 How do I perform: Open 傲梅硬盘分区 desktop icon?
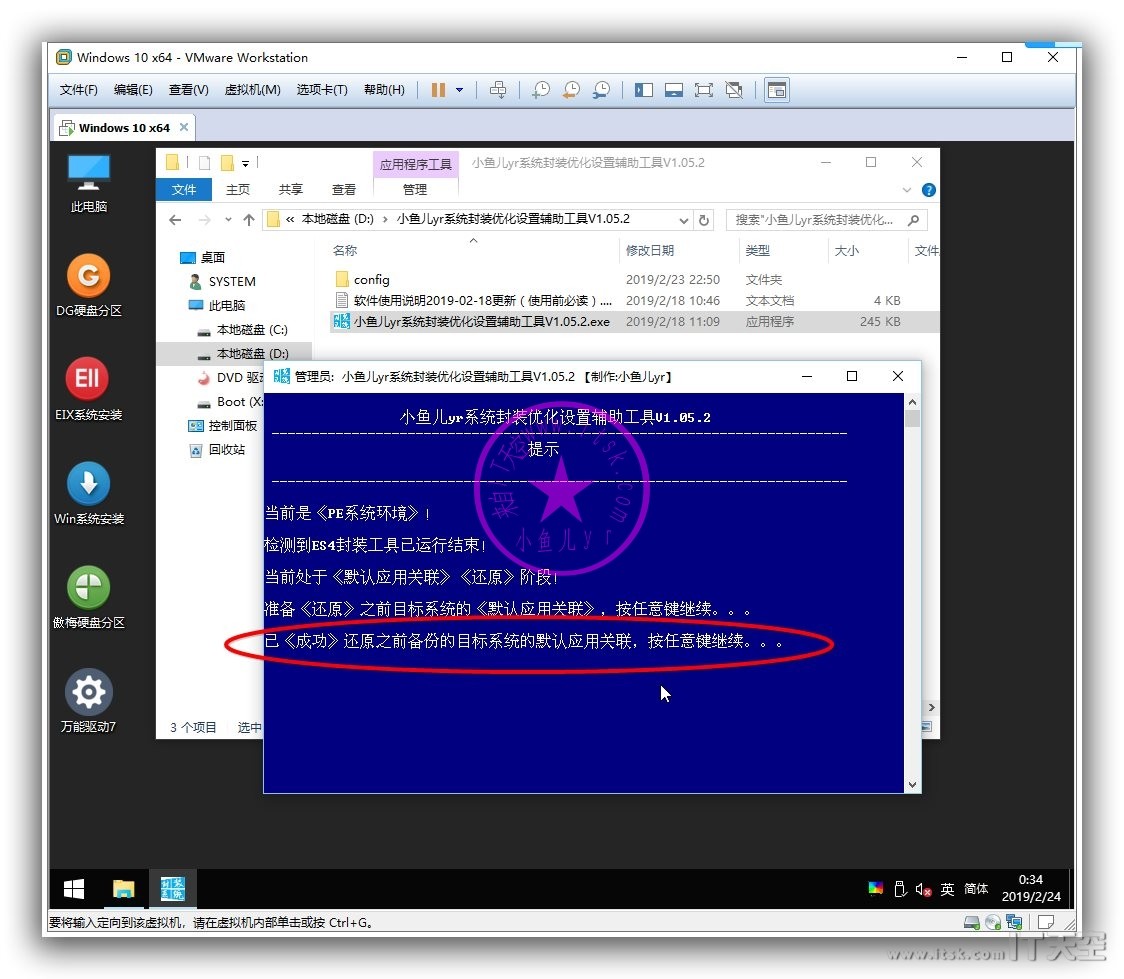(x=89, y=598)
